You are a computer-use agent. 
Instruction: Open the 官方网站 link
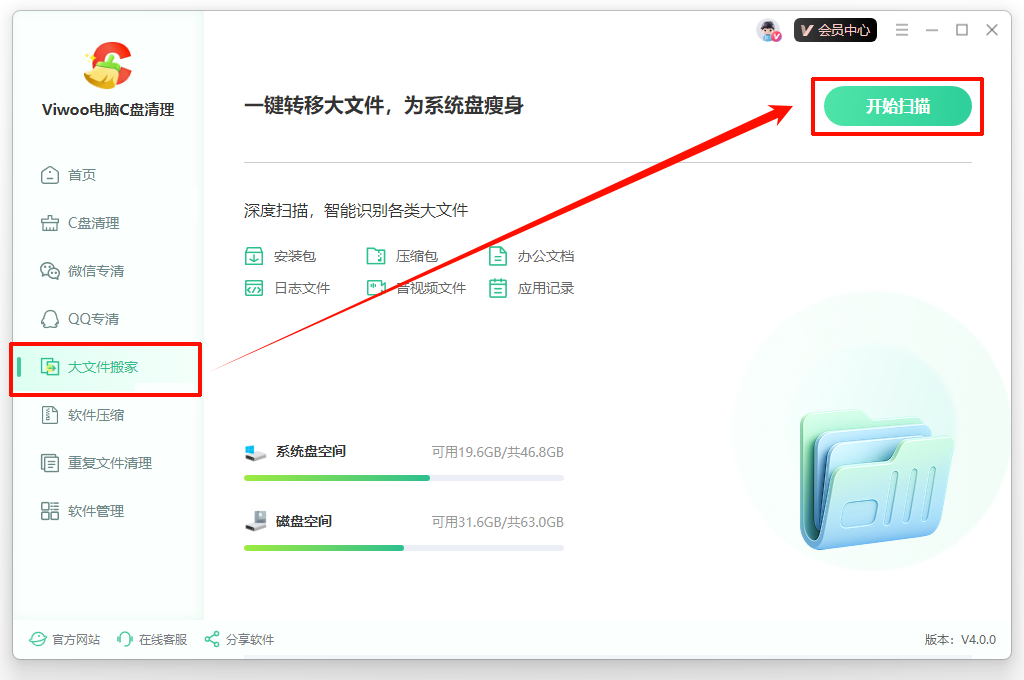click(x=64, y=639)
